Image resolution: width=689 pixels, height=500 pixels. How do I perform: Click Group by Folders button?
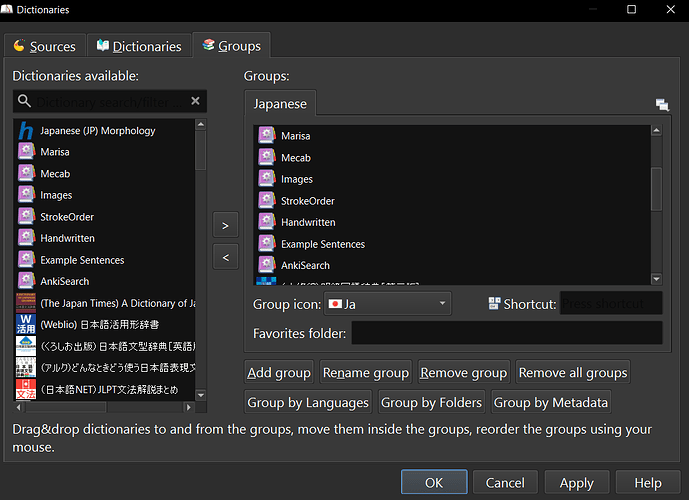click(x=432, y=402)
